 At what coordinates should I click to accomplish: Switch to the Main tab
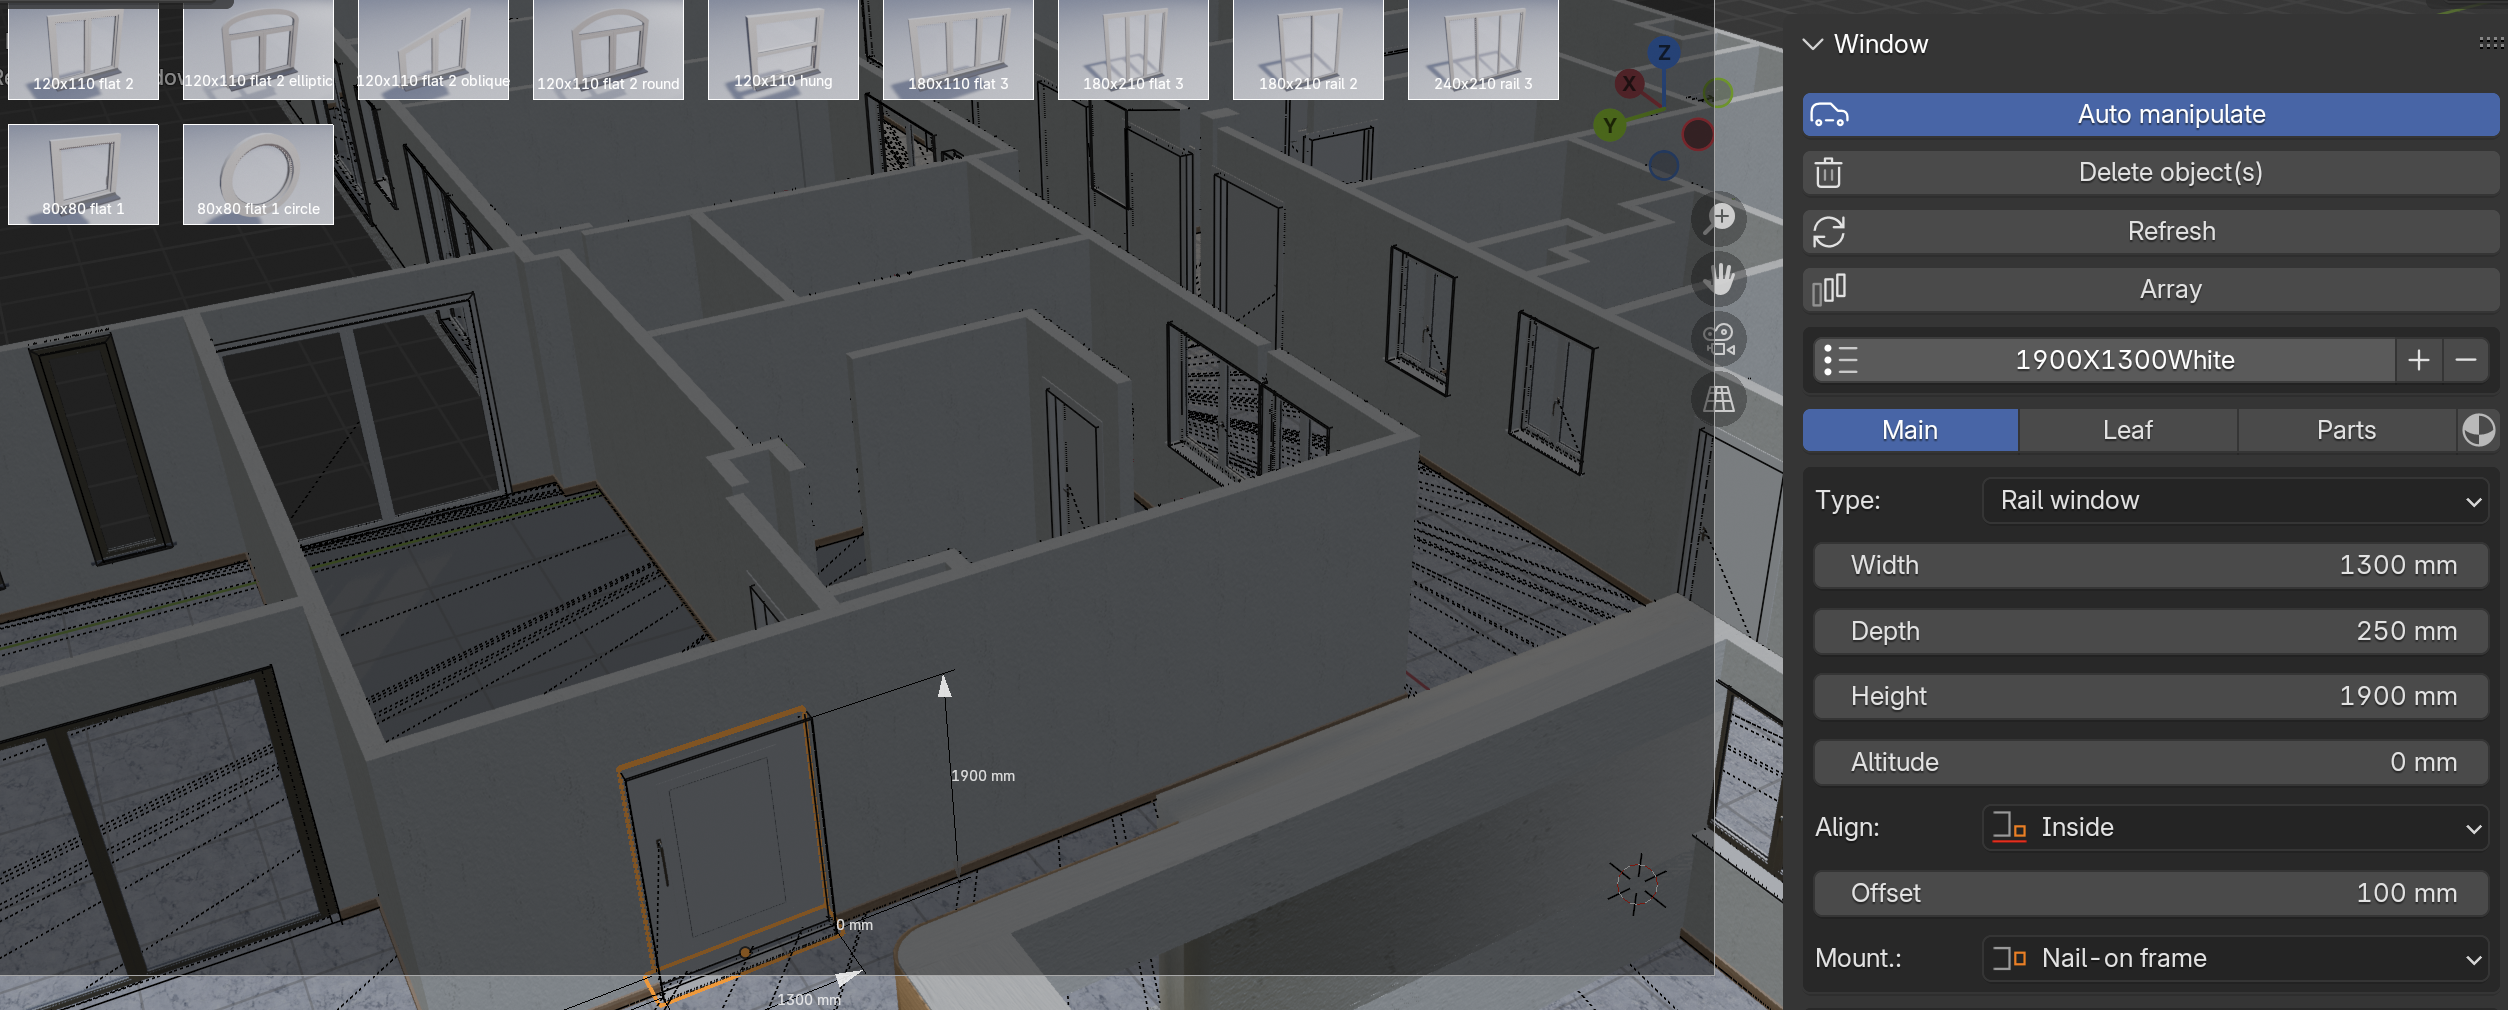click(x=1910, y=430)
